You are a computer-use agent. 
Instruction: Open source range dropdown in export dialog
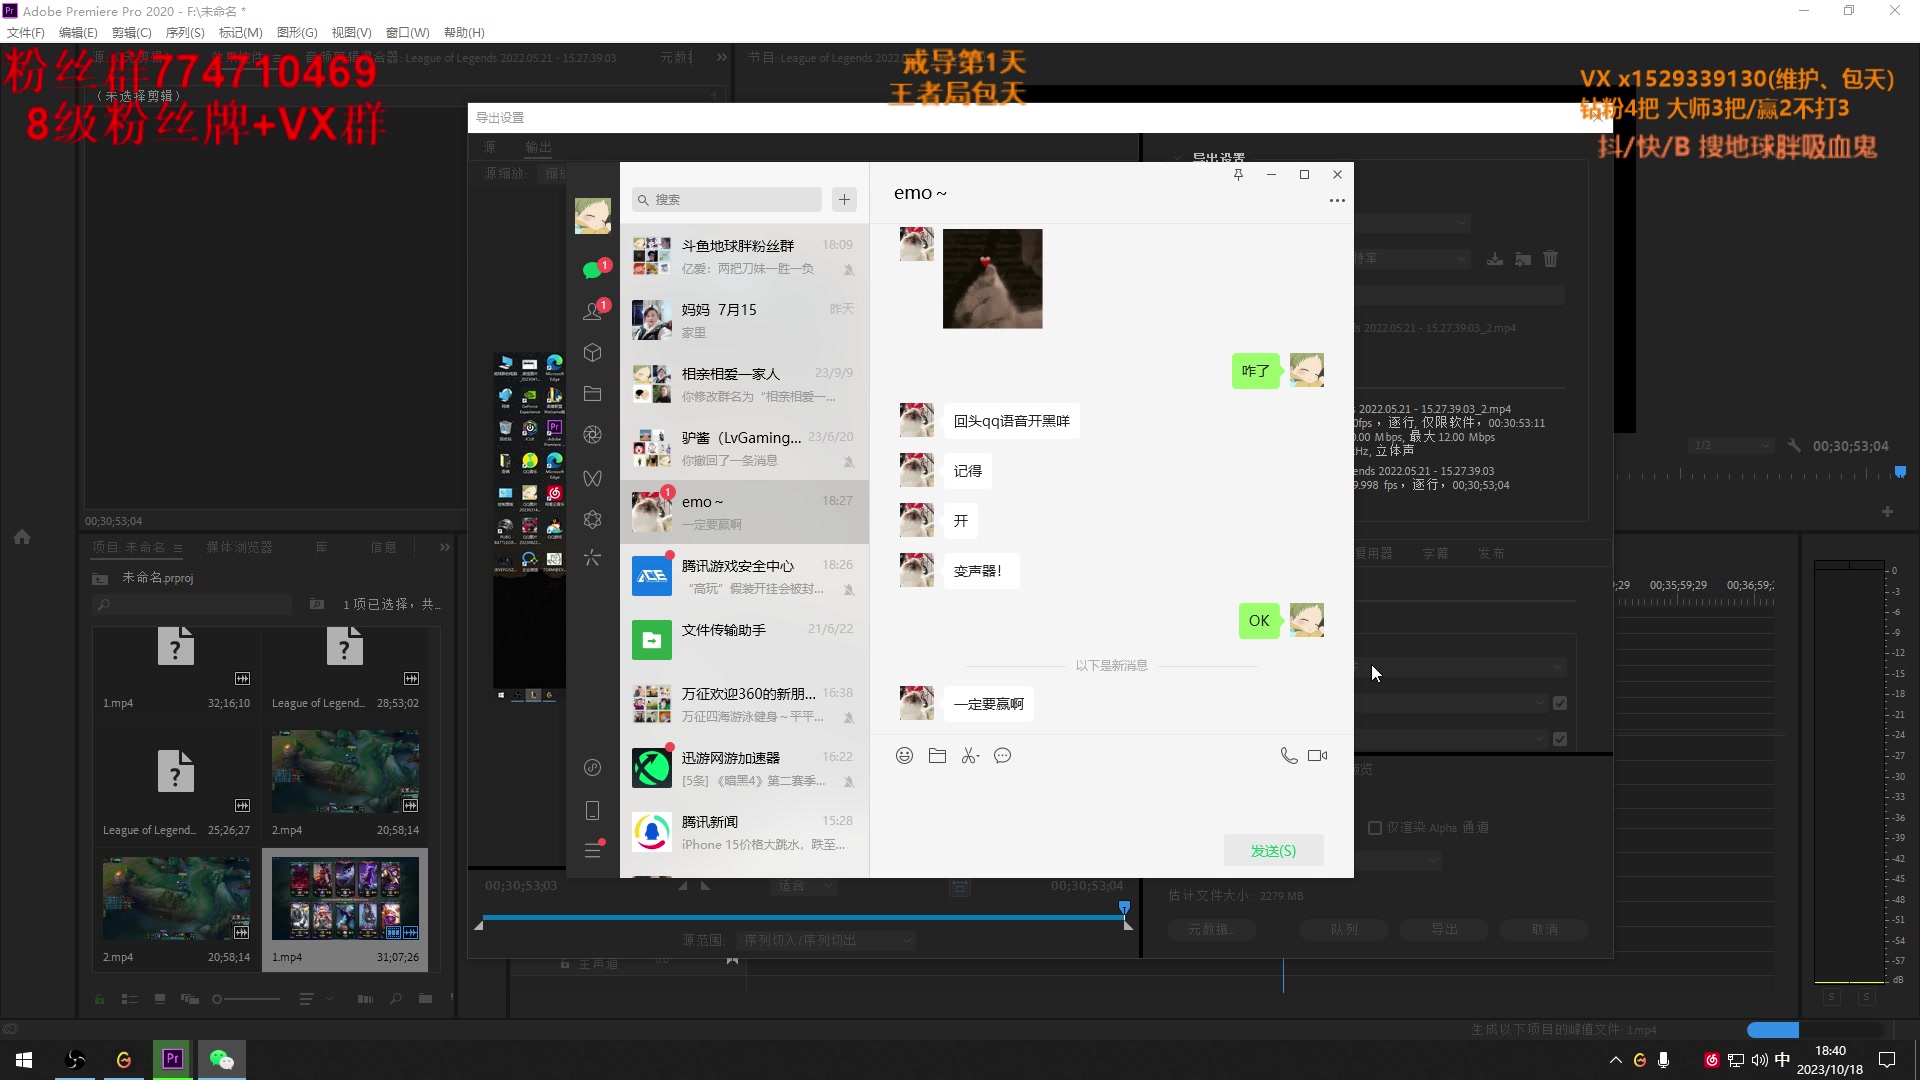(x=826, y=940)
